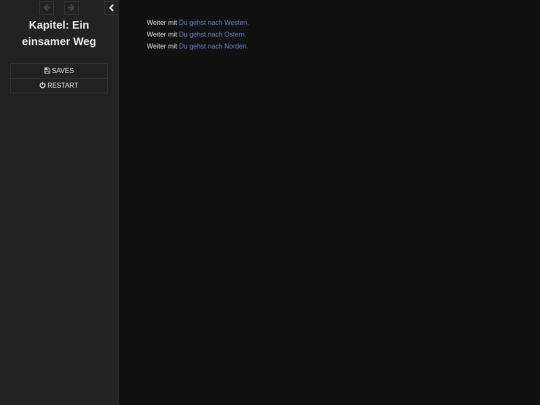Go forward in story history arrow
The width and height of the screenshot is (540, 405).
coord(71,8)
